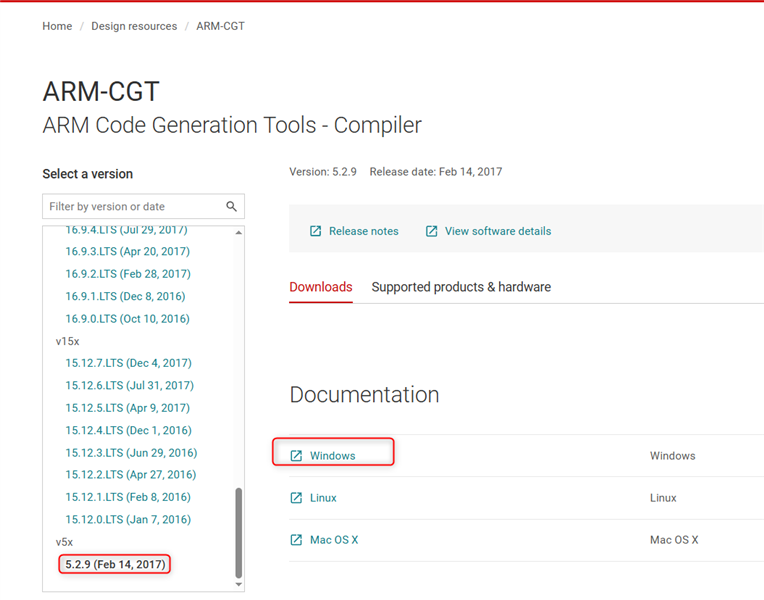Open the Release notes link
The image size is (764, 600).
[363, 231]
